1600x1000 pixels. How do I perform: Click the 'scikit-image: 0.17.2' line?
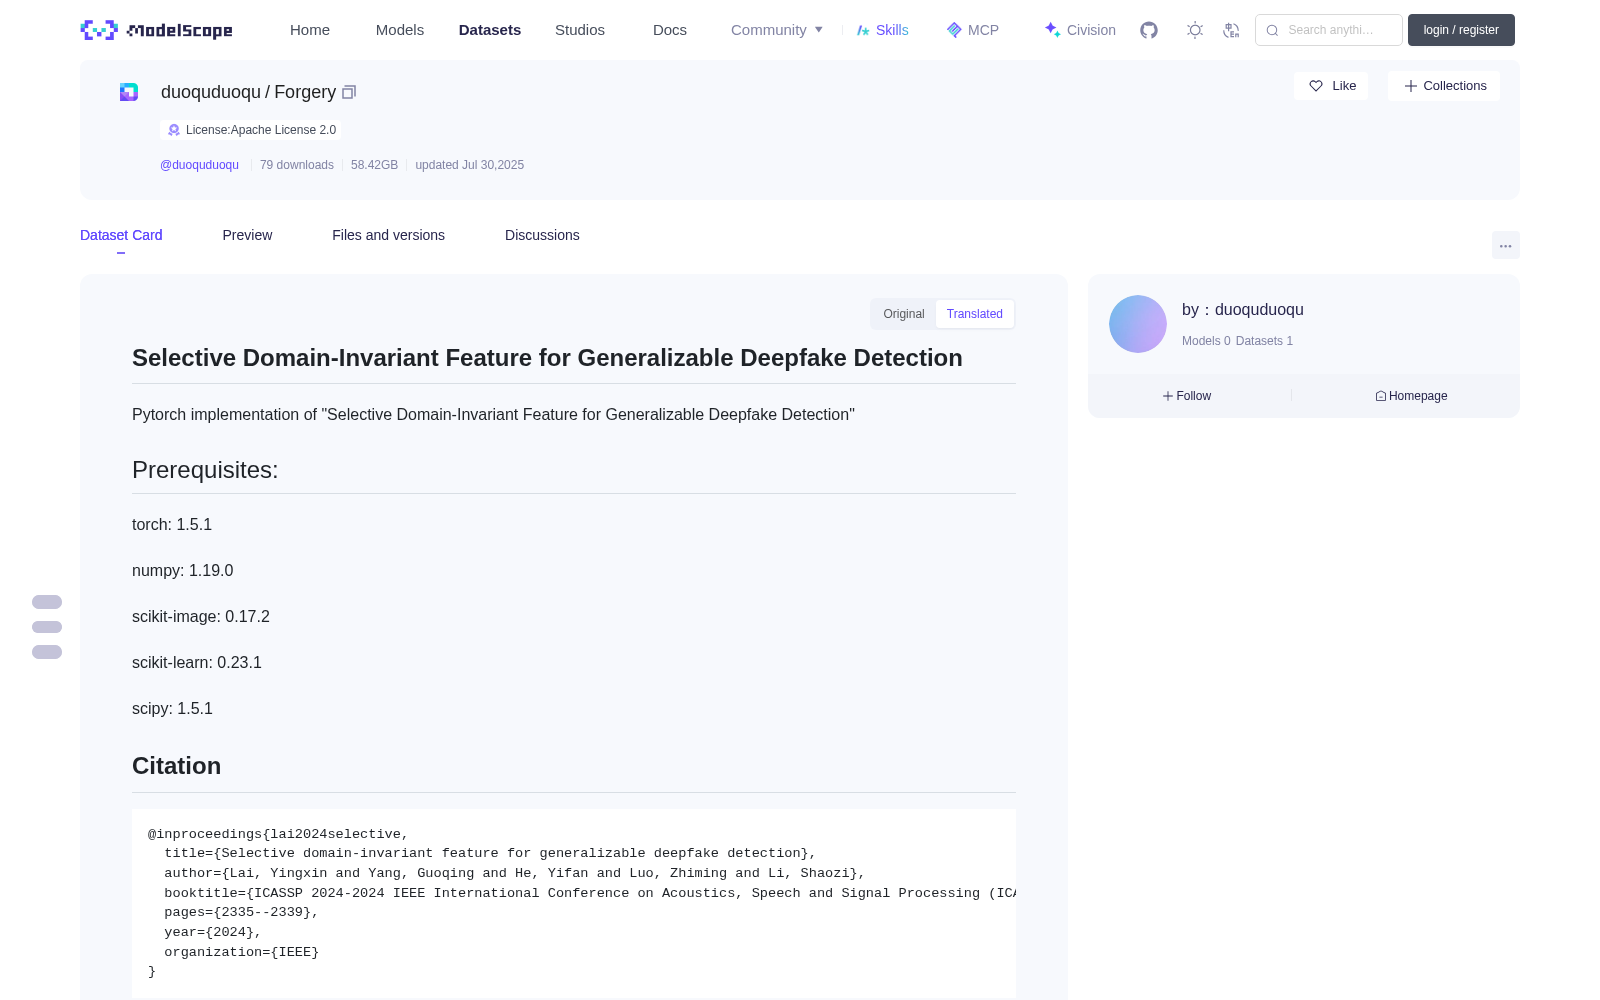tap(201, 617)
